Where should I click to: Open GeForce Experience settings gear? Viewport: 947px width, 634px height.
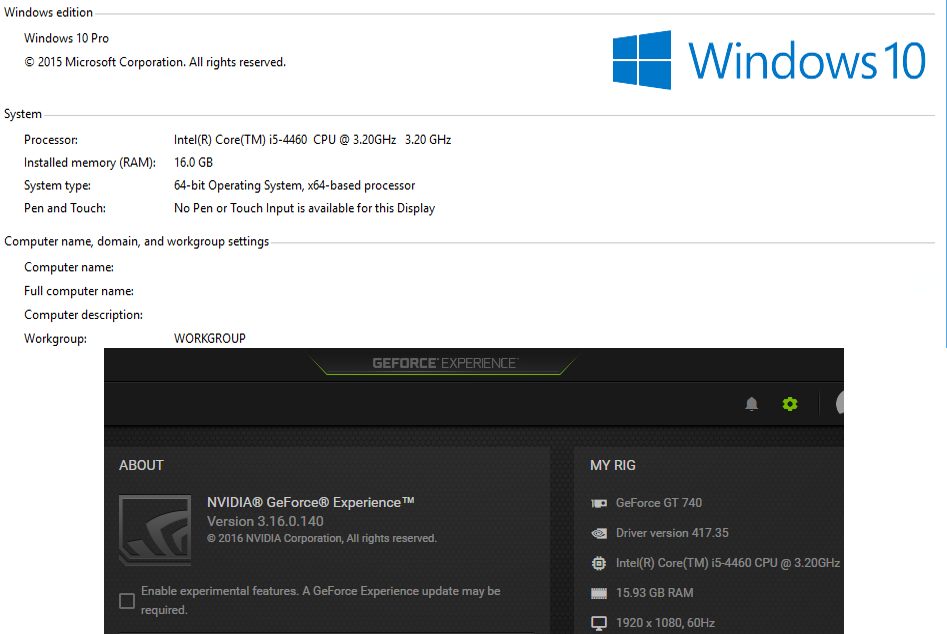click(790, 404)
